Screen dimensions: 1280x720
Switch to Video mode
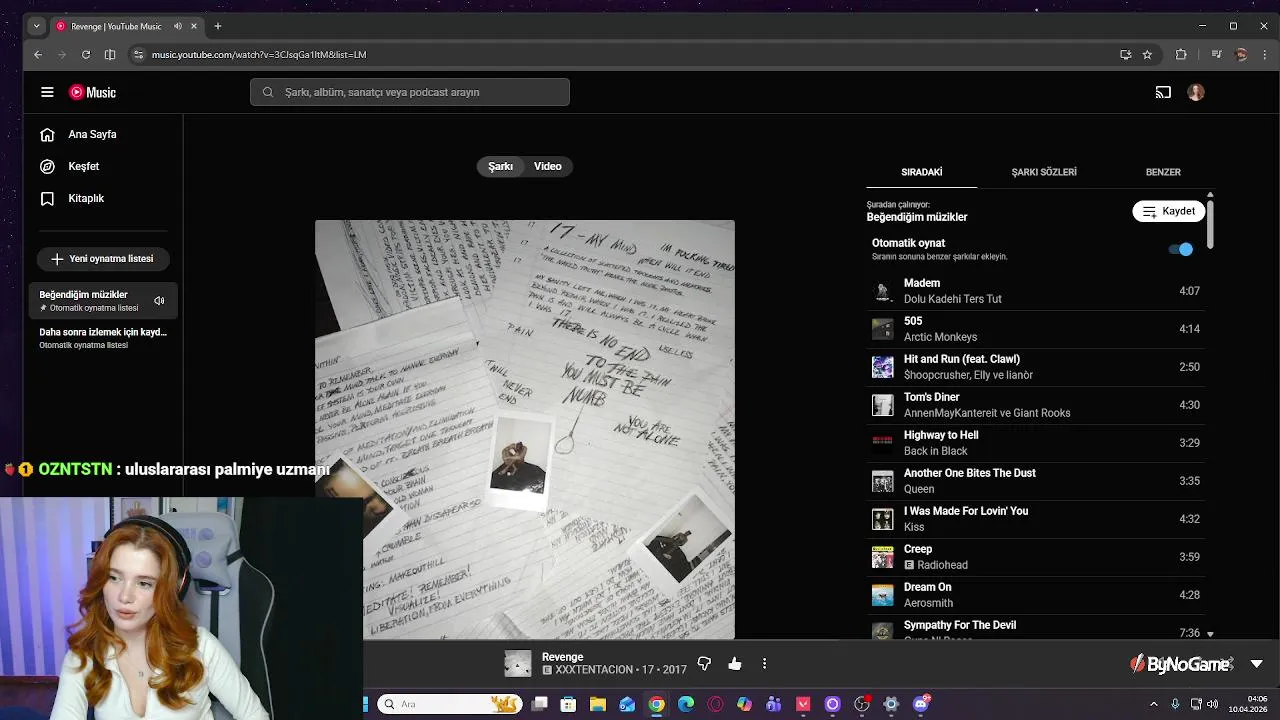coord(548,166)
